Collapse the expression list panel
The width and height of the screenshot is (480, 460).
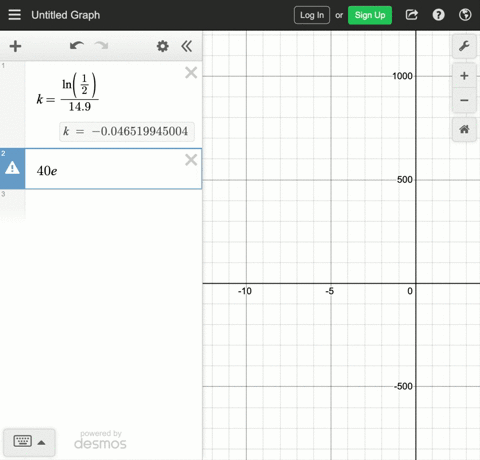(187, 46)
